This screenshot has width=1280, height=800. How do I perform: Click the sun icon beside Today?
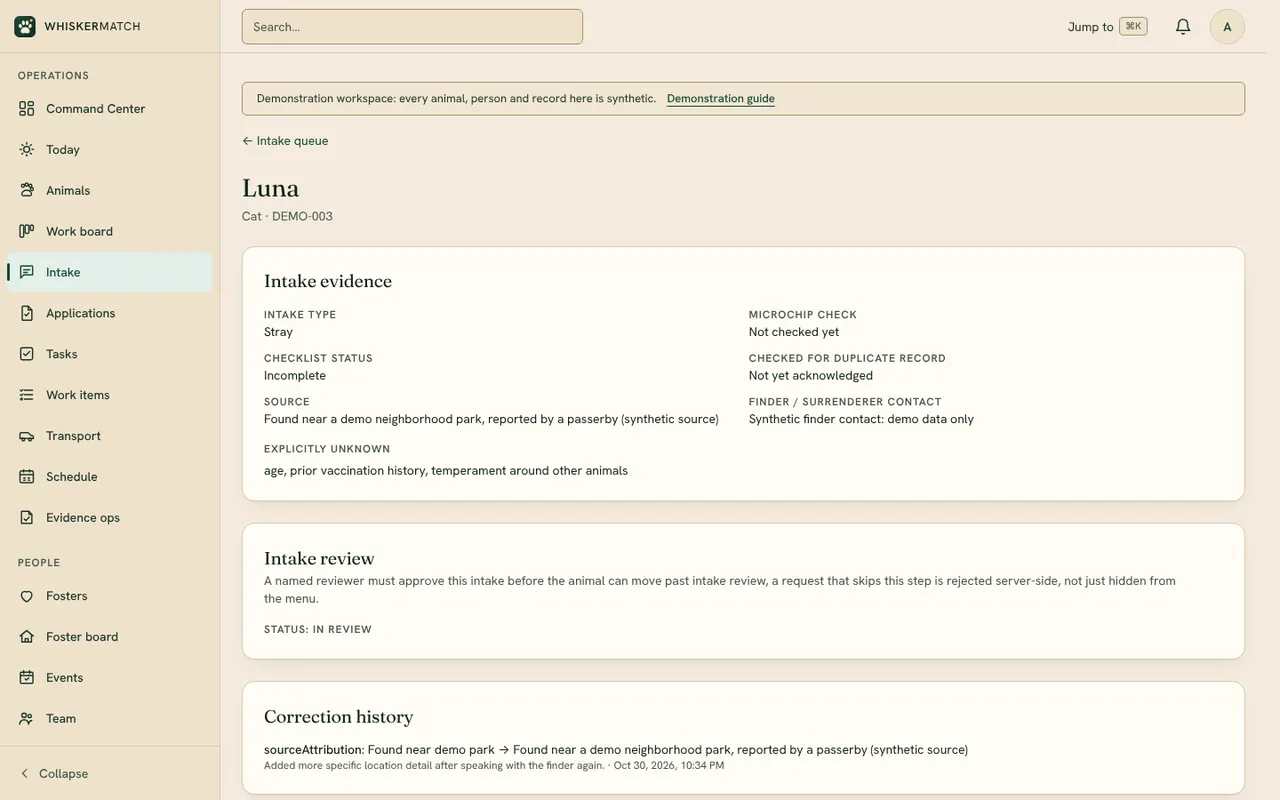point(27,149)
